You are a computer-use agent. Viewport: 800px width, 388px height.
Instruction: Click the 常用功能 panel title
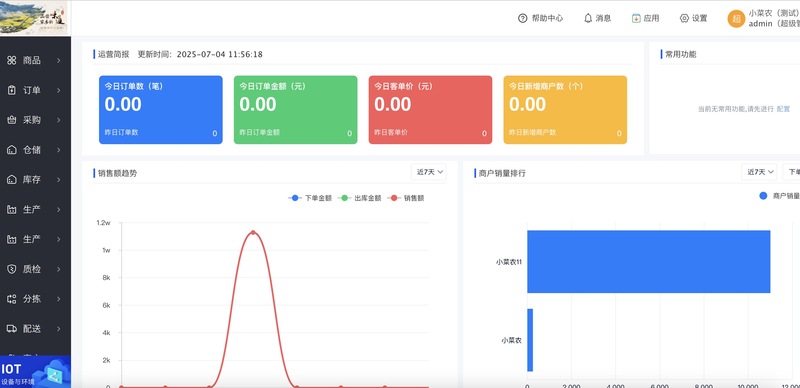coord(681,54)
